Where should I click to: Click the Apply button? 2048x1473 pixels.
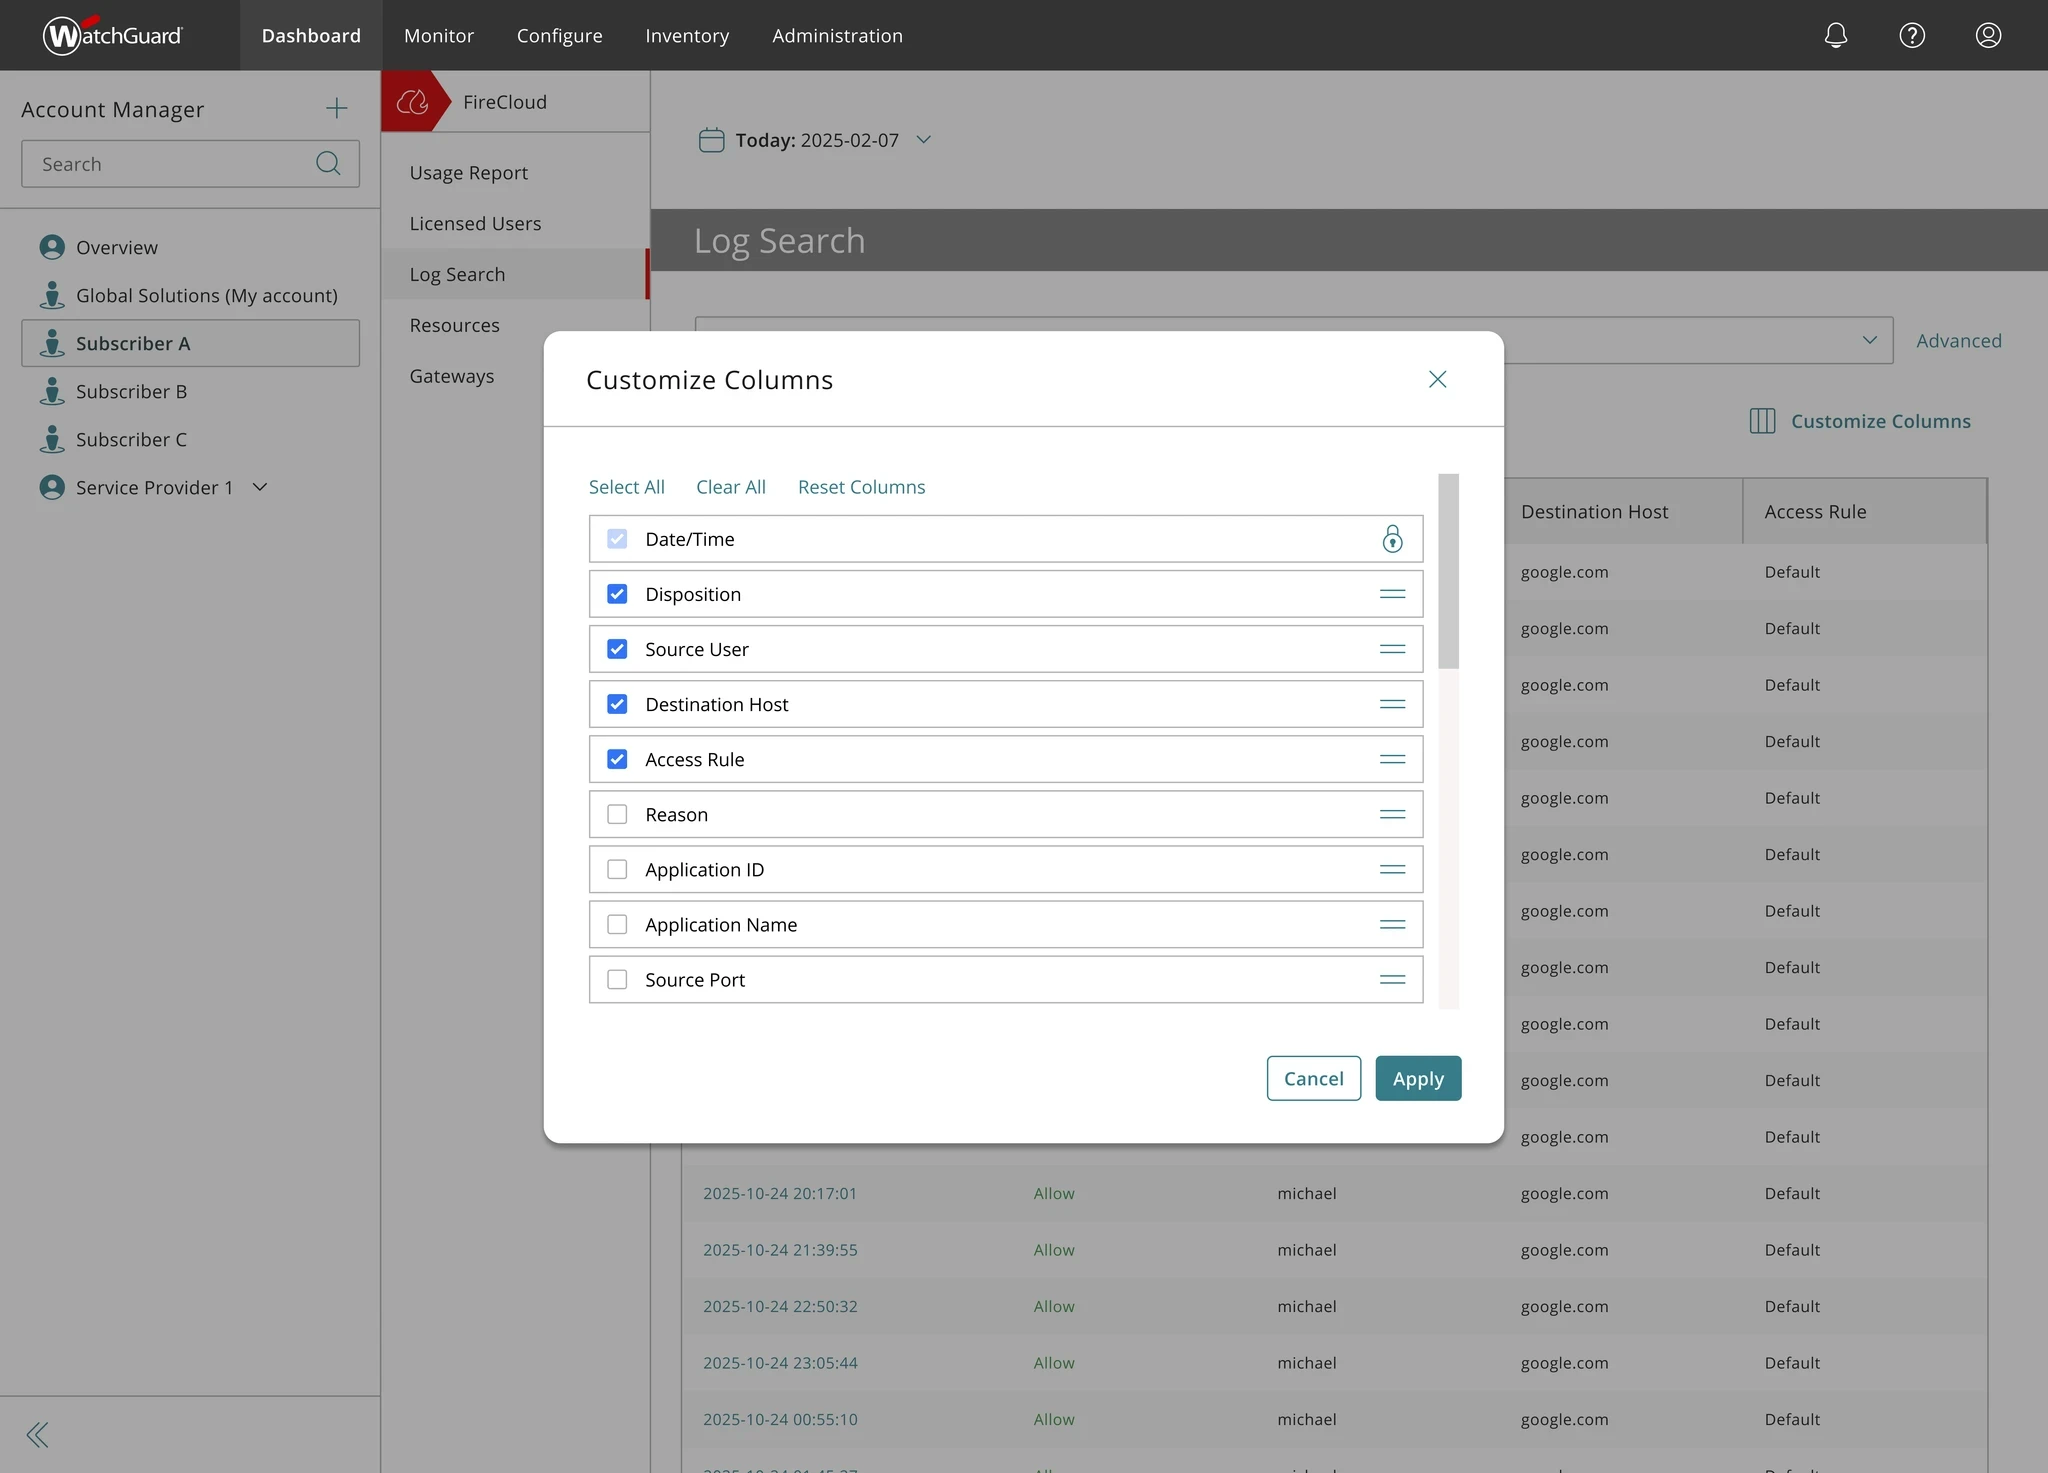[x=1418, y=1078]
